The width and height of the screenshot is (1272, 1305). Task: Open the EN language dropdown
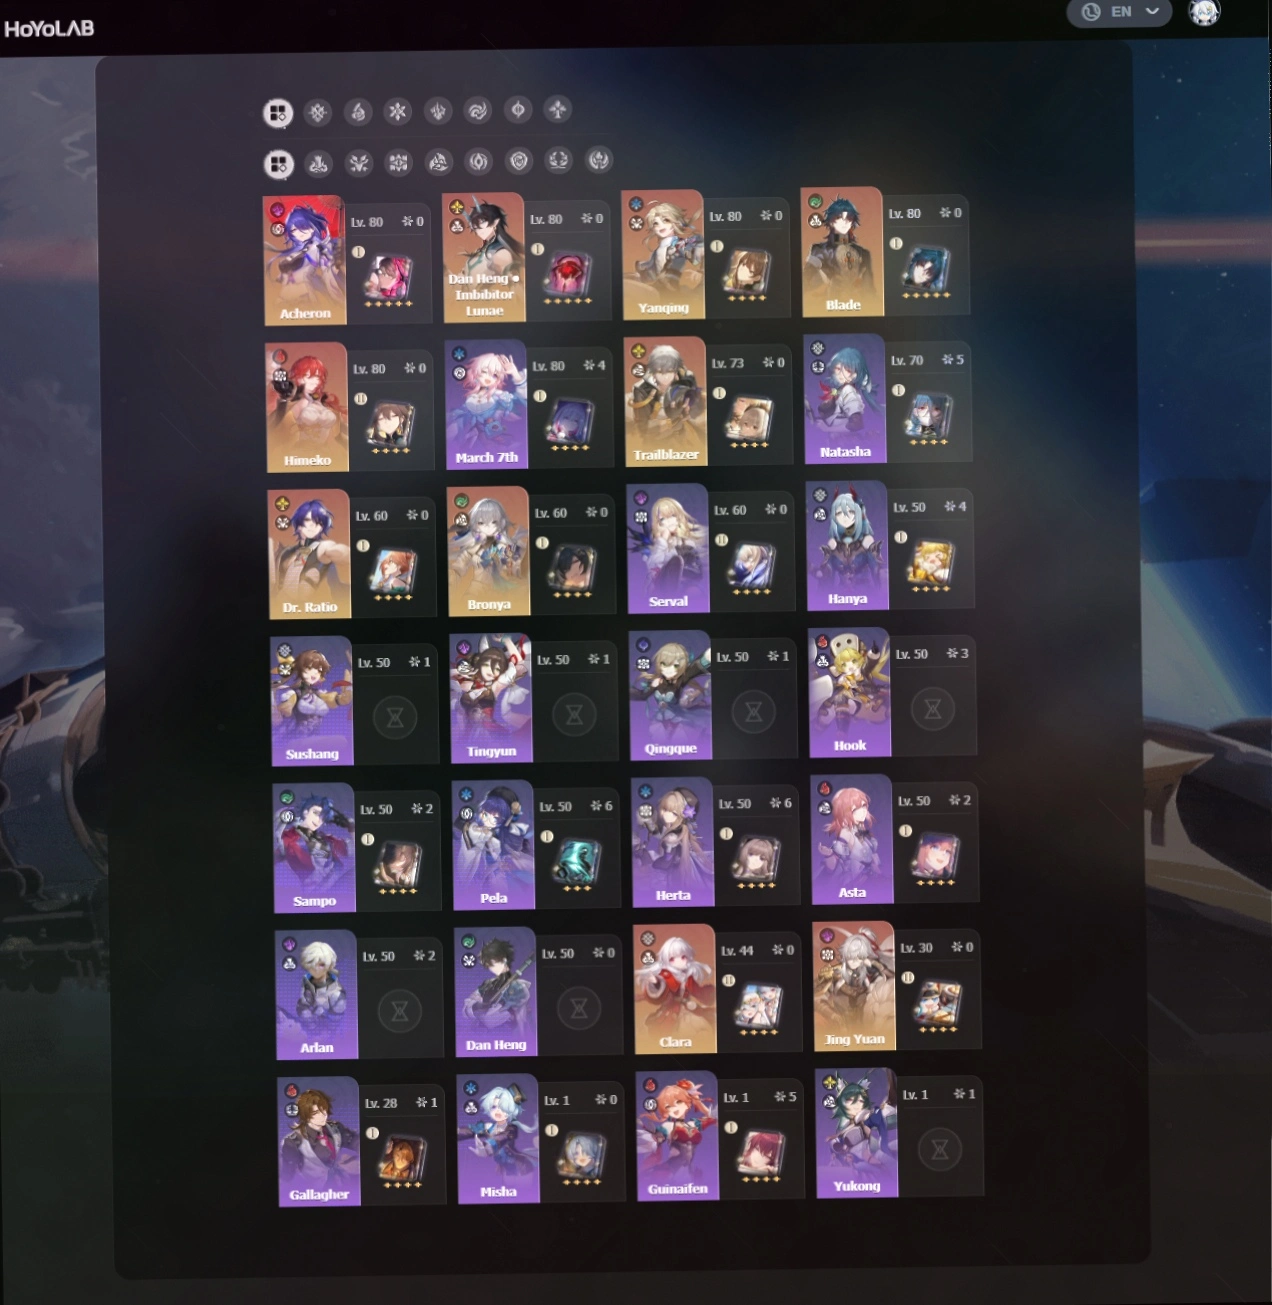1119,12
